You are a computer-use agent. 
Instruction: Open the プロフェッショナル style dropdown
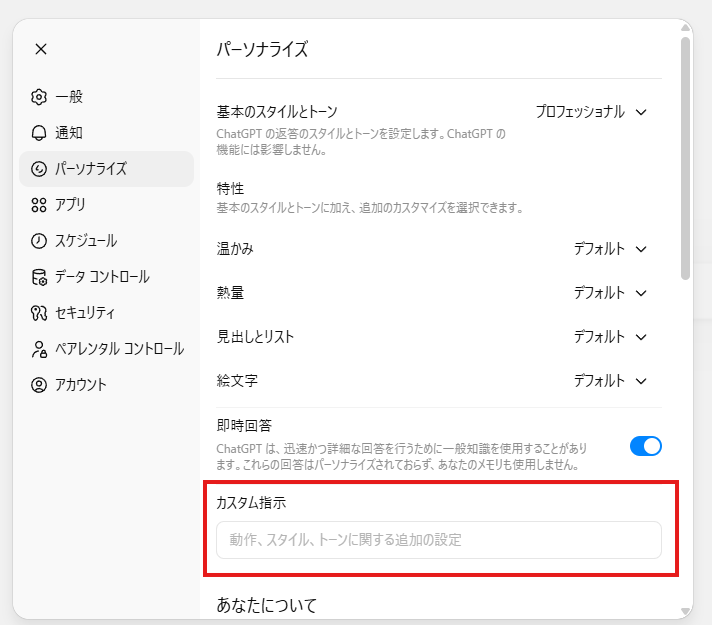(x=591, y=112)
